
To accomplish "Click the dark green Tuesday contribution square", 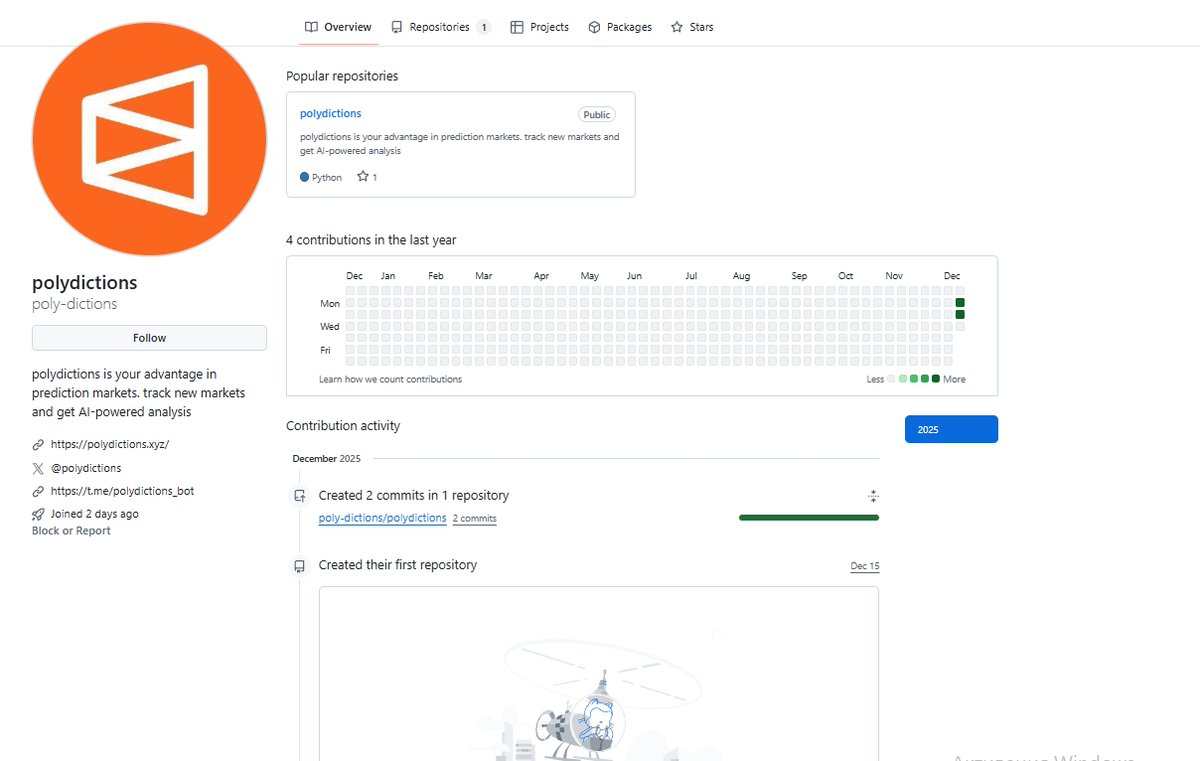I will 960,314.
